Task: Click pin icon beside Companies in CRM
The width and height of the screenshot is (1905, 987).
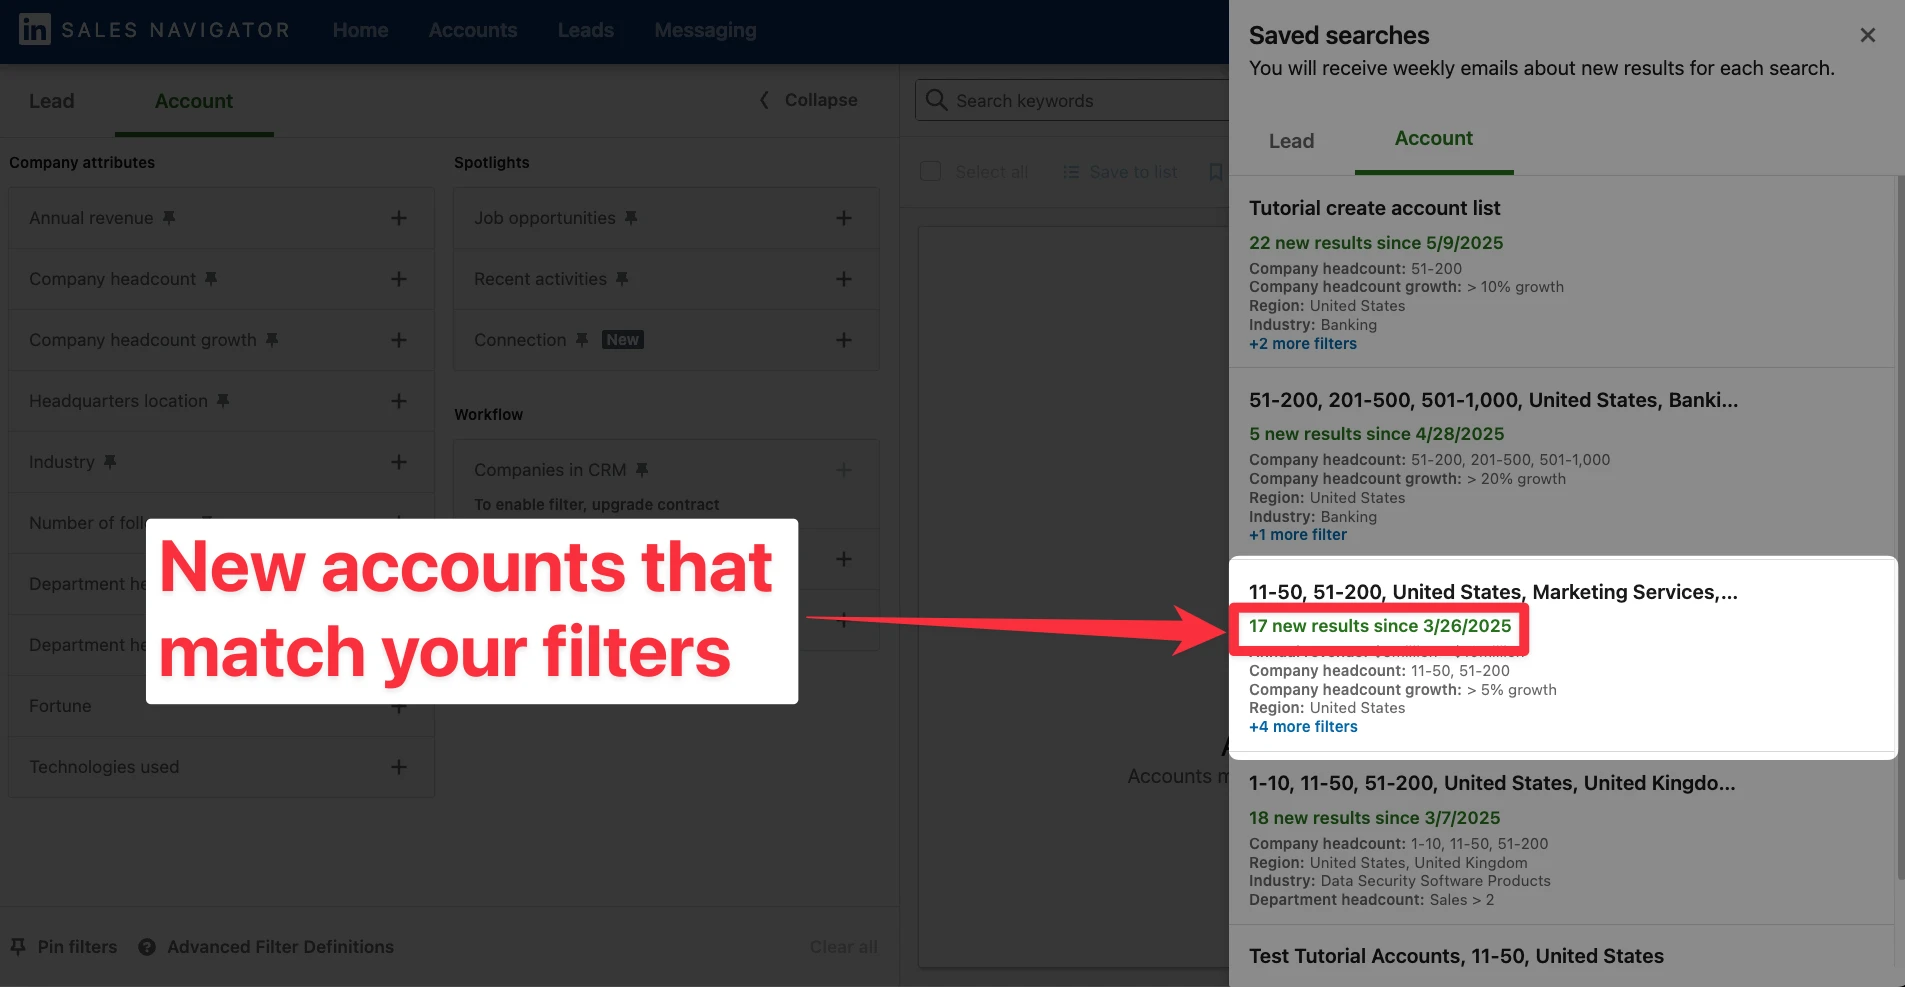Action: coord(642,470)
